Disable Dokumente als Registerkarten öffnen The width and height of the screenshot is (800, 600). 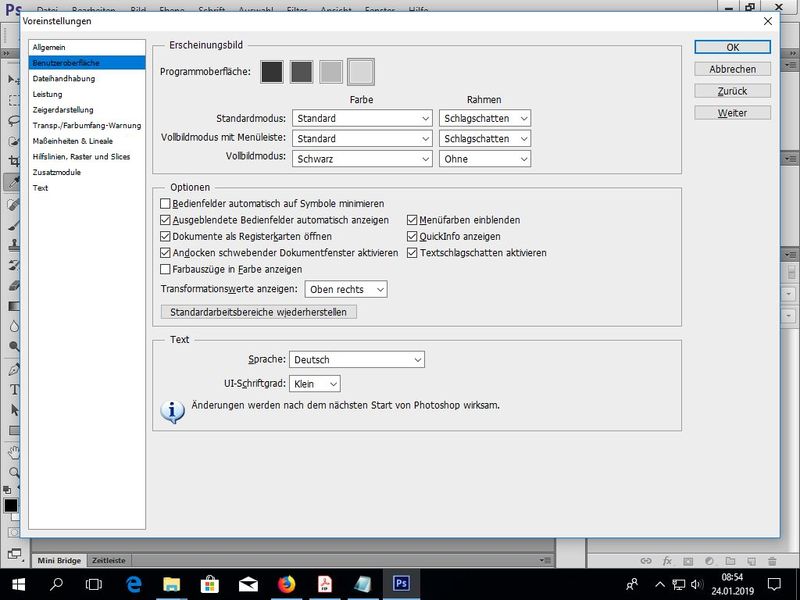coord(166,237)
